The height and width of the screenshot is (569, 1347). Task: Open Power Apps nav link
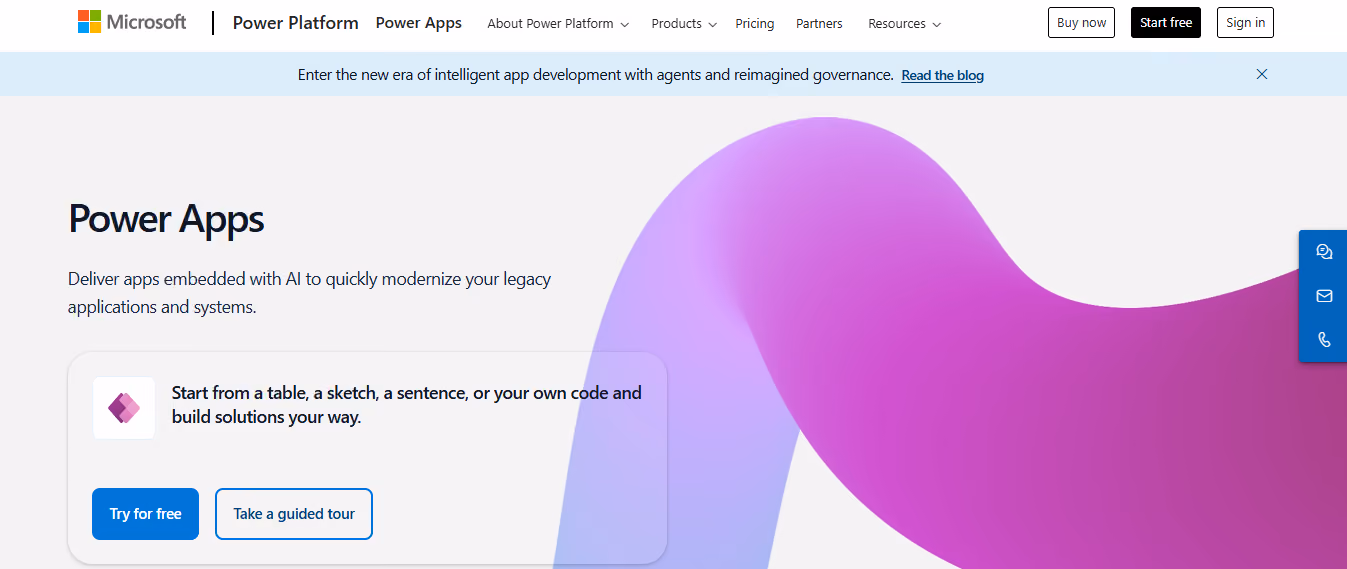coord(419,22)
